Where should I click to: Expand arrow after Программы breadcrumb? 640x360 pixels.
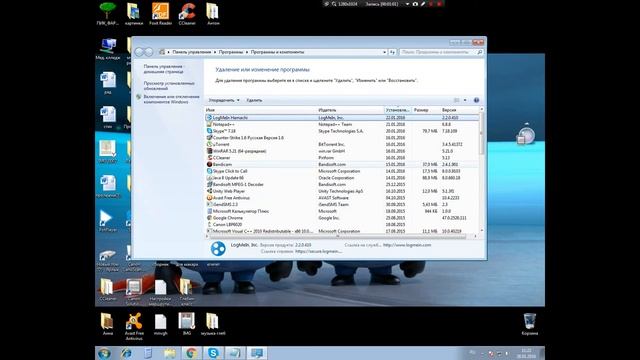[247, 52]
